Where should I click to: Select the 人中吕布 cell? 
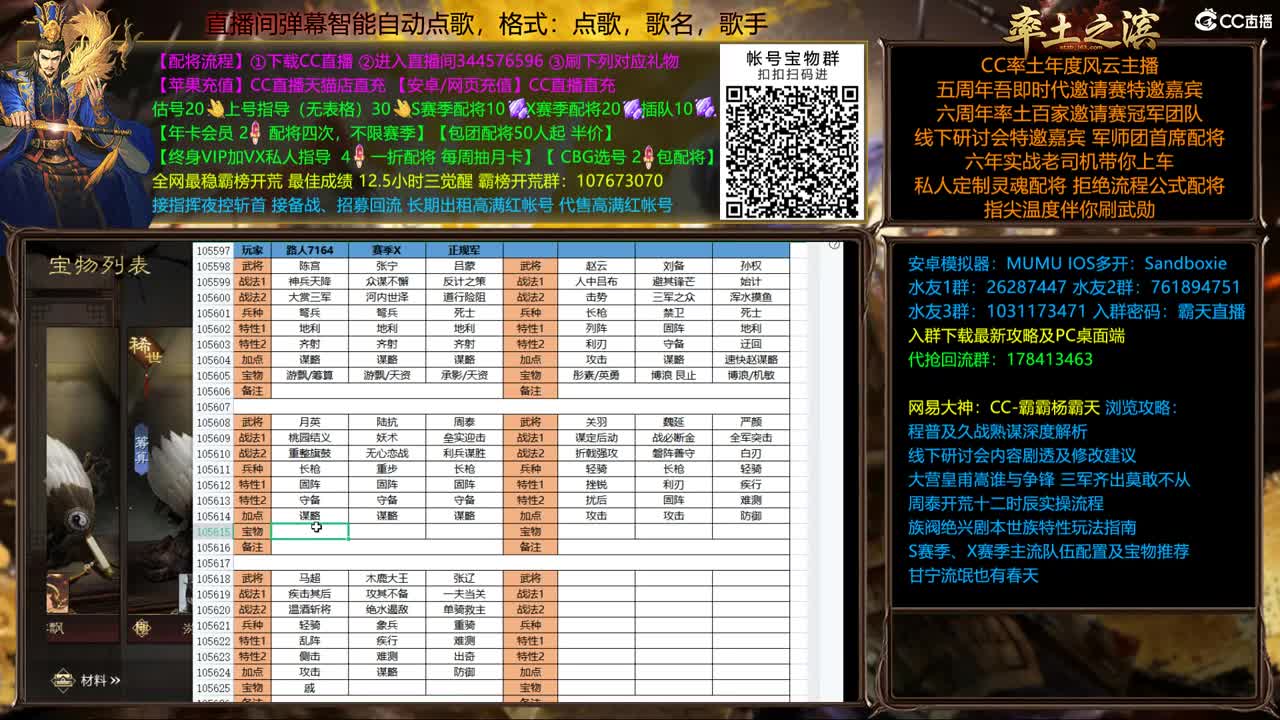coord(596,282)
